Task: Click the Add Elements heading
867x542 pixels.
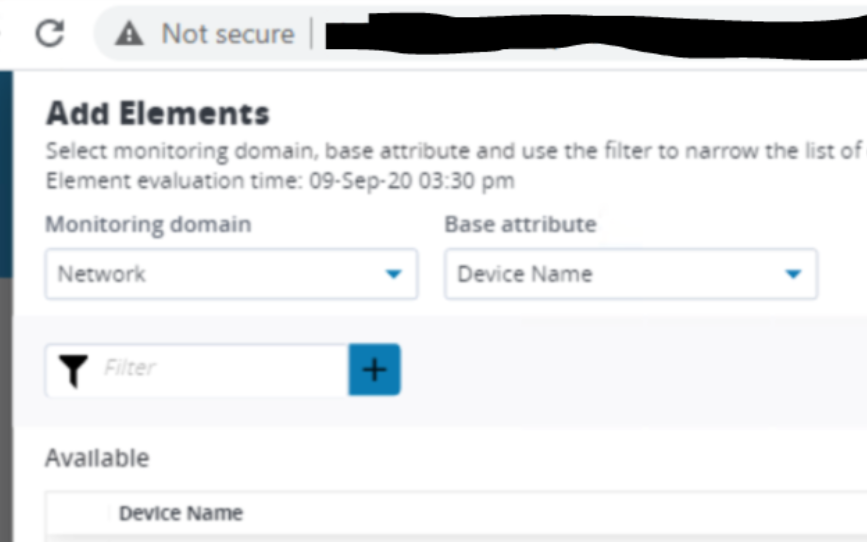Action: 158,113
